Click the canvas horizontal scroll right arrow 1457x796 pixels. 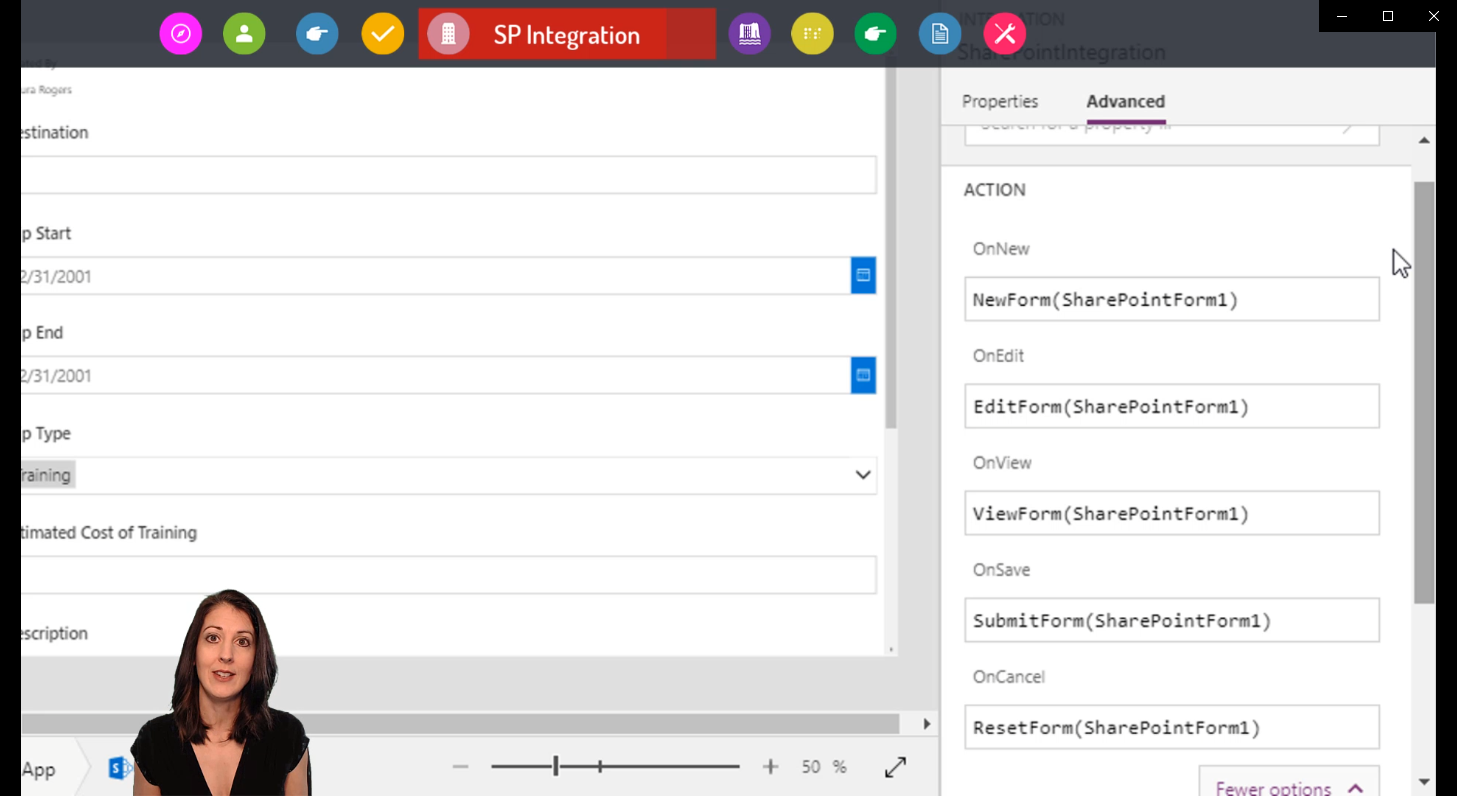pyautogui.click(x=926, y=724)
